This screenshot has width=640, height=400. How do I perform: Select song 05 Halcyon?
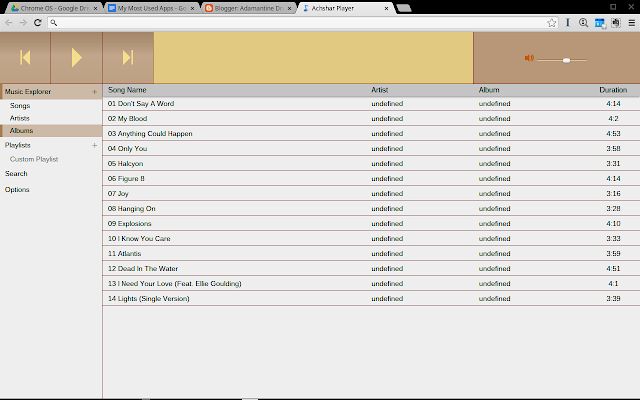[371, 164]
